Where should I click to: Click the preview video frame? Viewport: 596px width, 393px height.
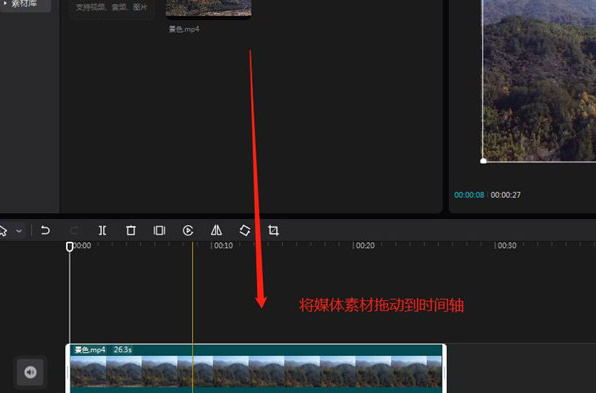(x=539, y=80)
